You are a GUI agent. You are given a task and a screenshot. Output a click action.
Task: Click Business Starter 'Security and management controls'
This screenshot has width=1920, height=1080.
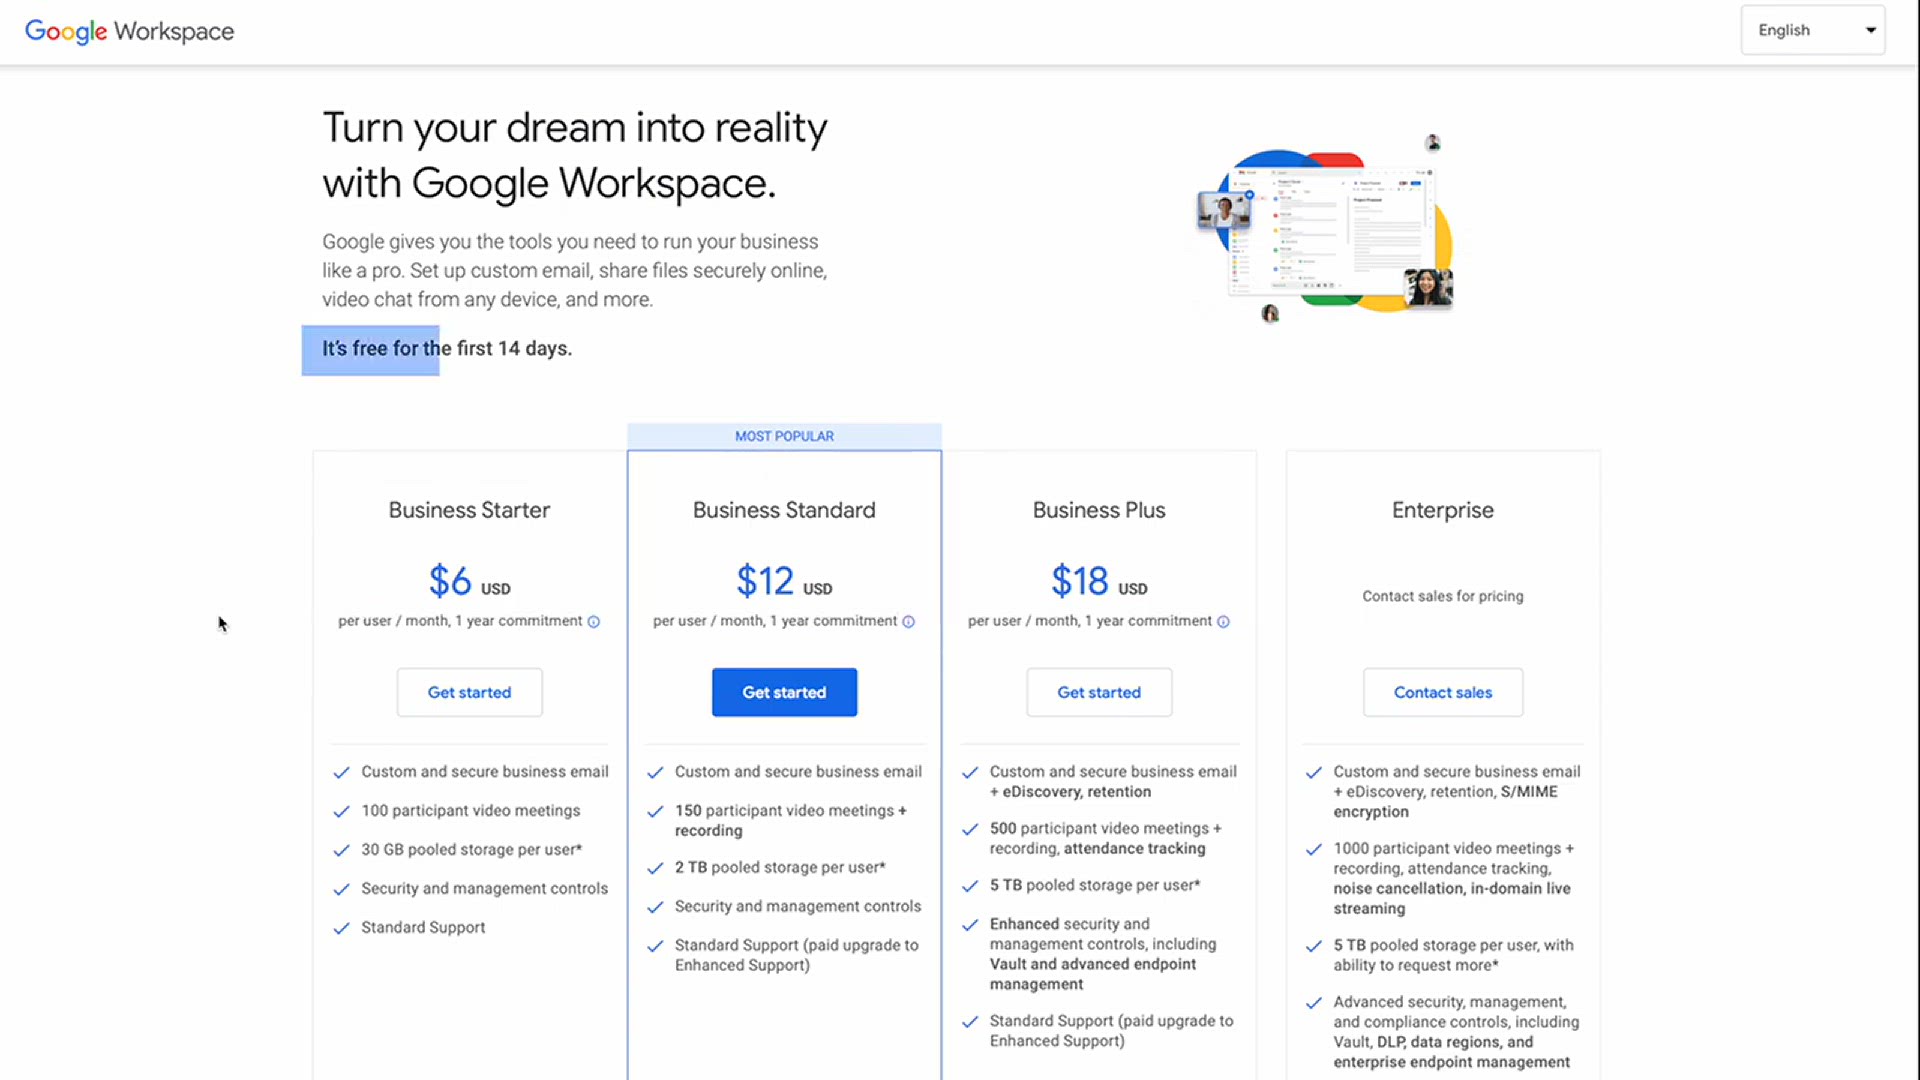484,889
